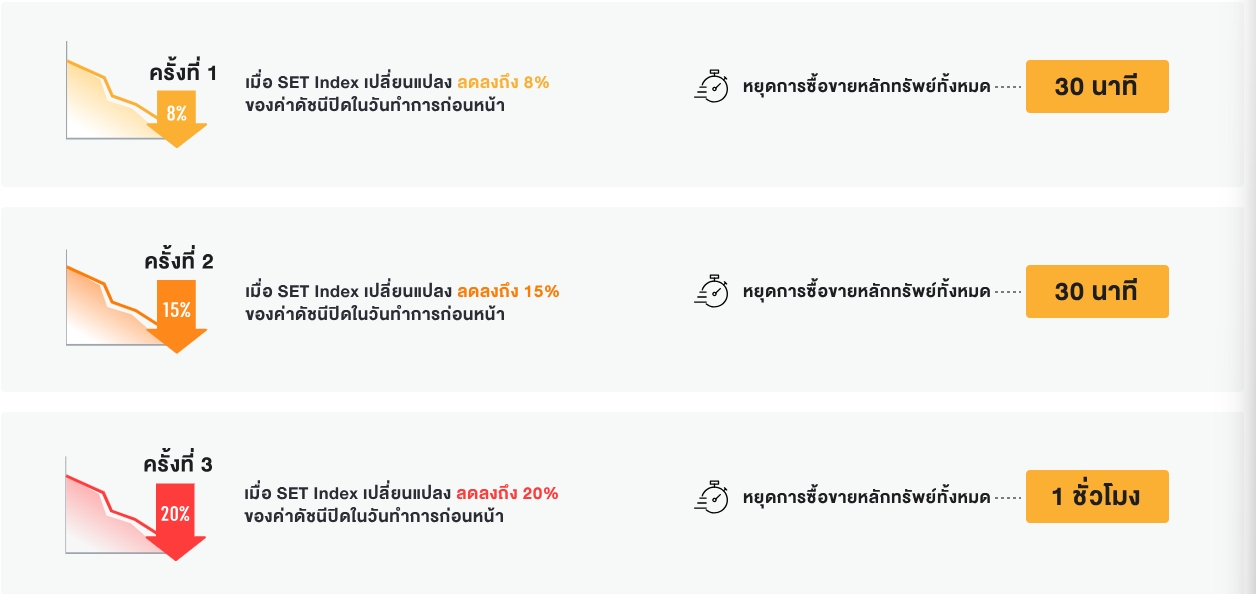This screenshot has width=1256, height=594.
Task: Click the 1 ชั่วโมง button
Action: coord(1097,496)
